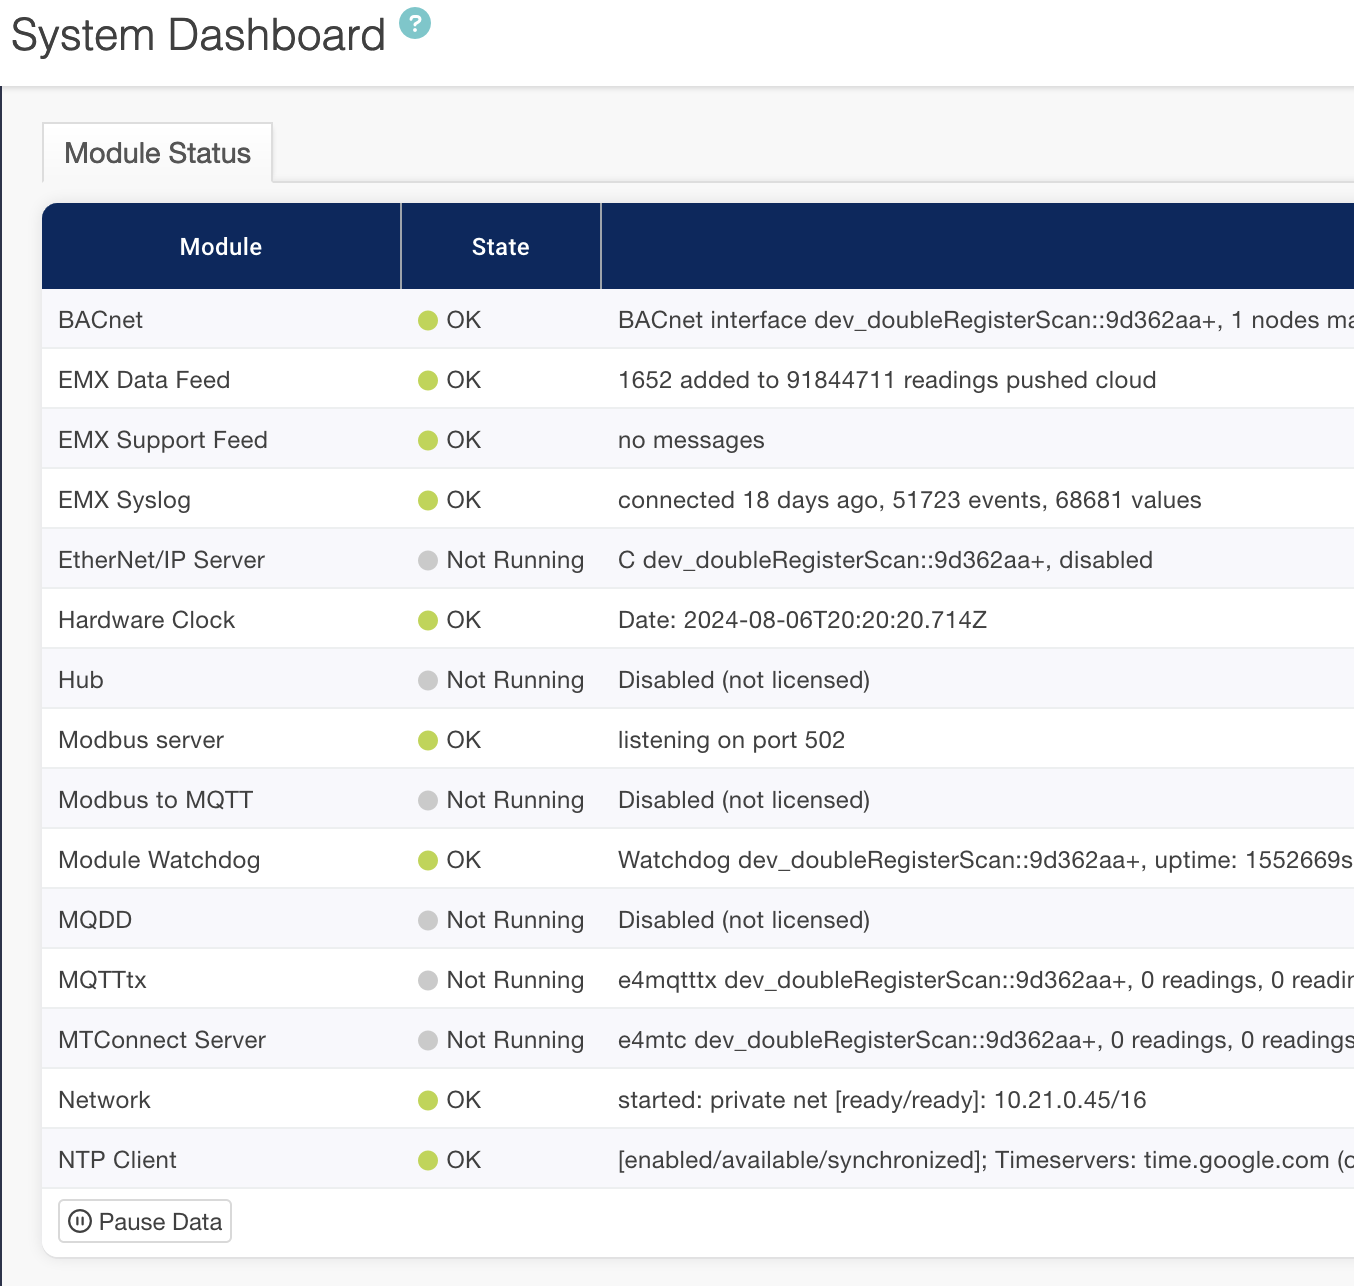The width and height of the screenshot is (1354, 1286).
Task: Click gray status dot for EtherNet/IP Server
Action: click(x=428, y=560)
